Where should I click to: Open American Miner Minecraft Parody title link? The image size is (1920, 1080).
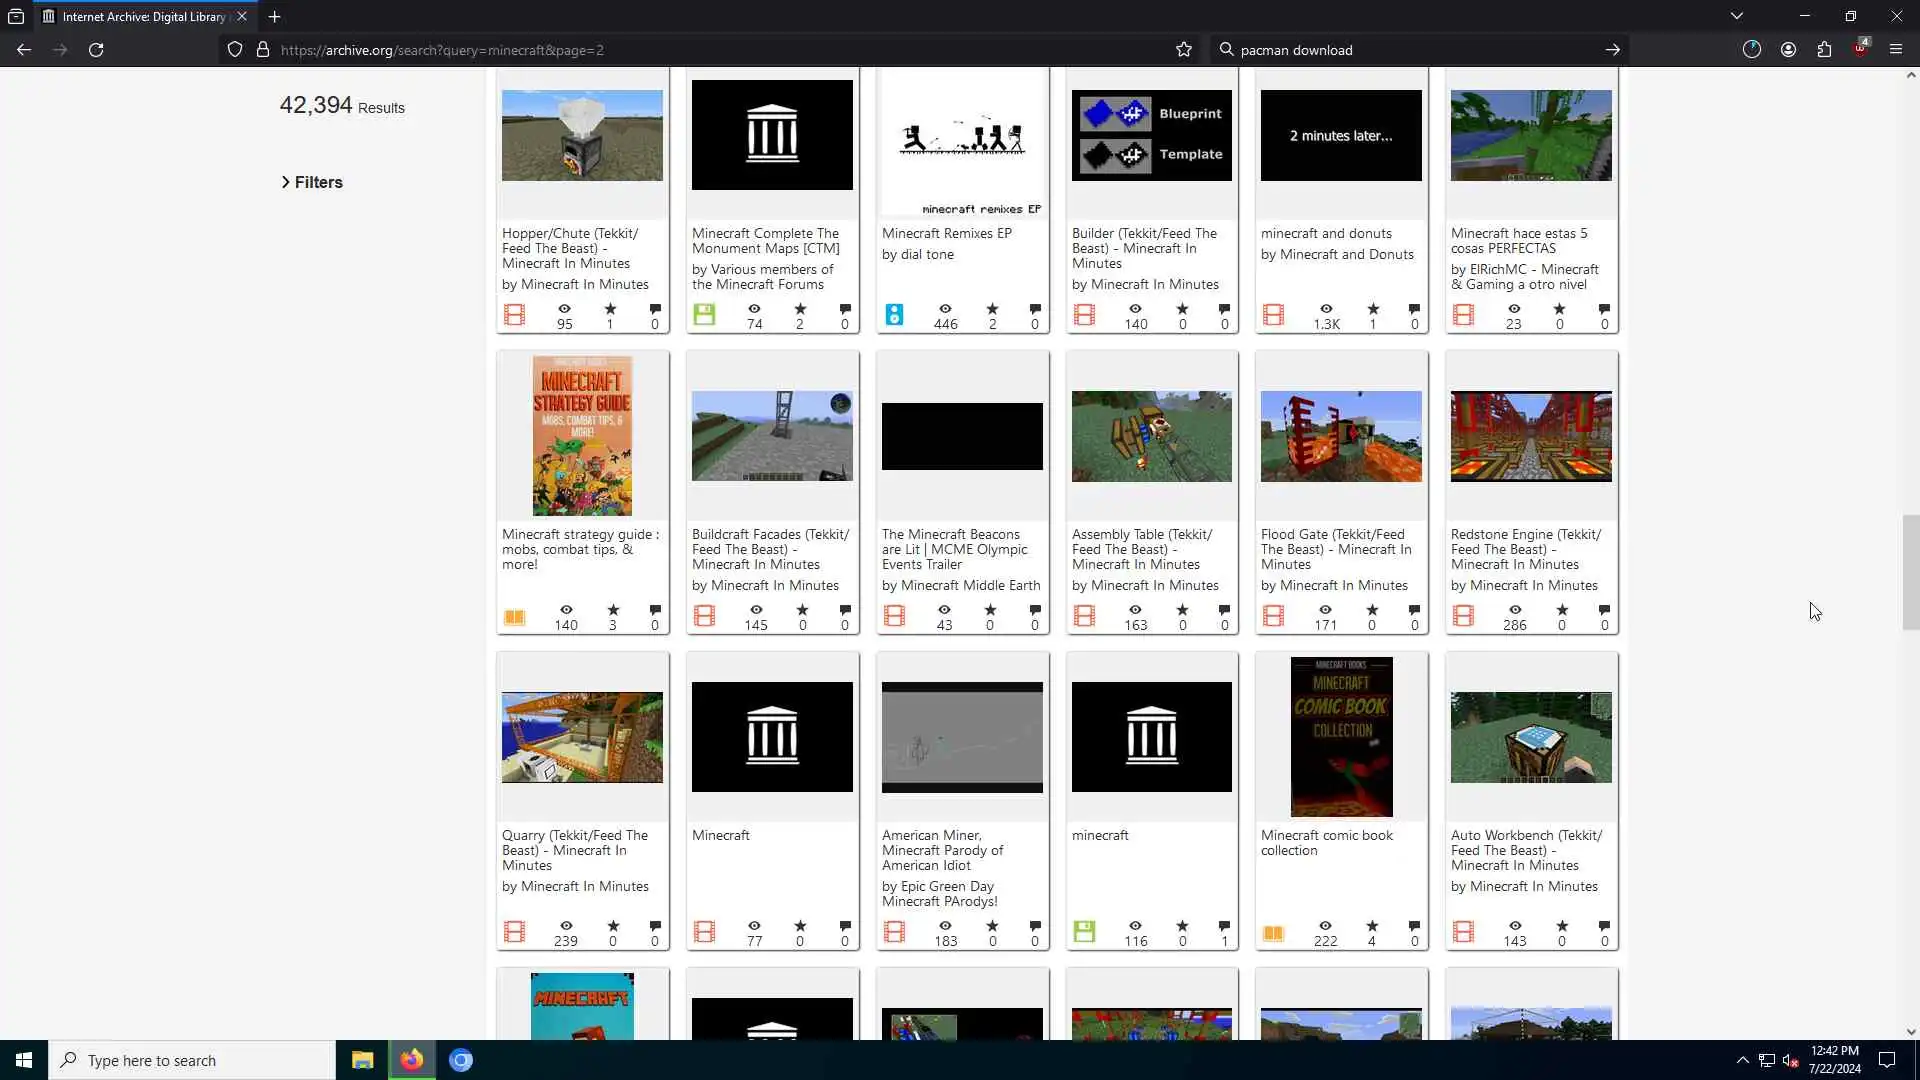(x=942, y=849)
